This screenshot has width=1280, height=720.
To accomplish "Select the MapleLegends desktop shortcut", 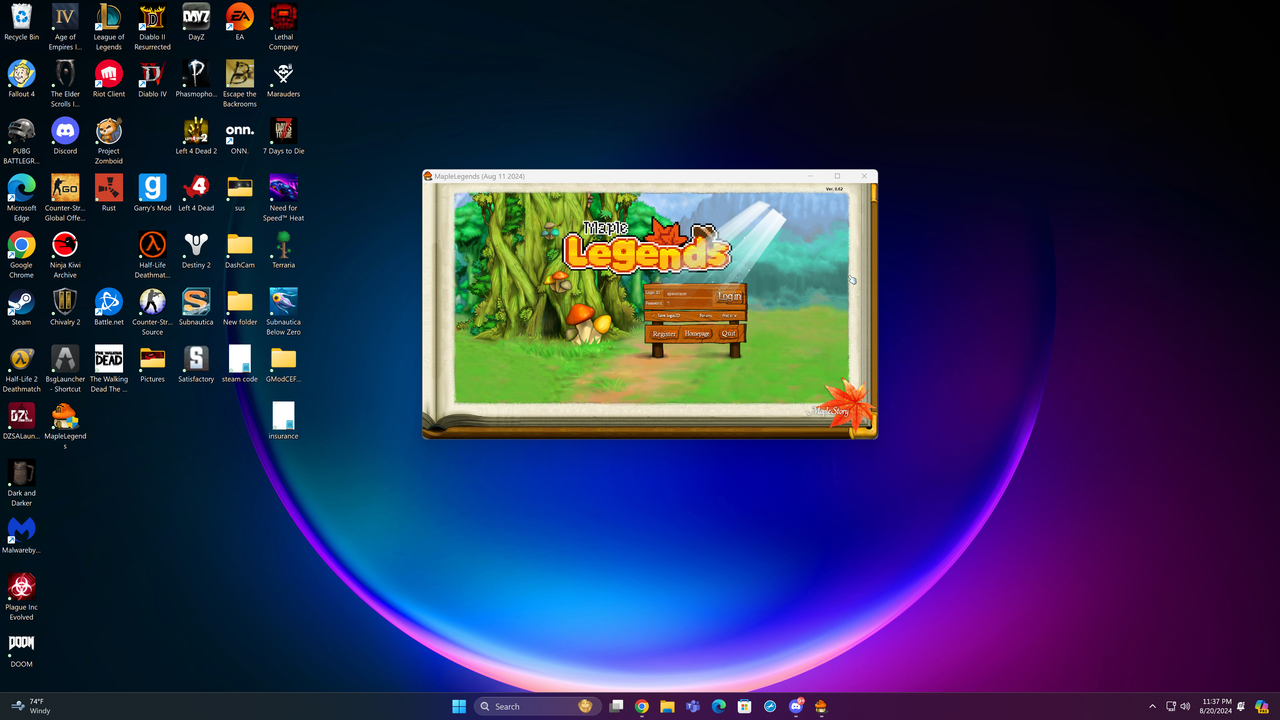I will 65,426.
